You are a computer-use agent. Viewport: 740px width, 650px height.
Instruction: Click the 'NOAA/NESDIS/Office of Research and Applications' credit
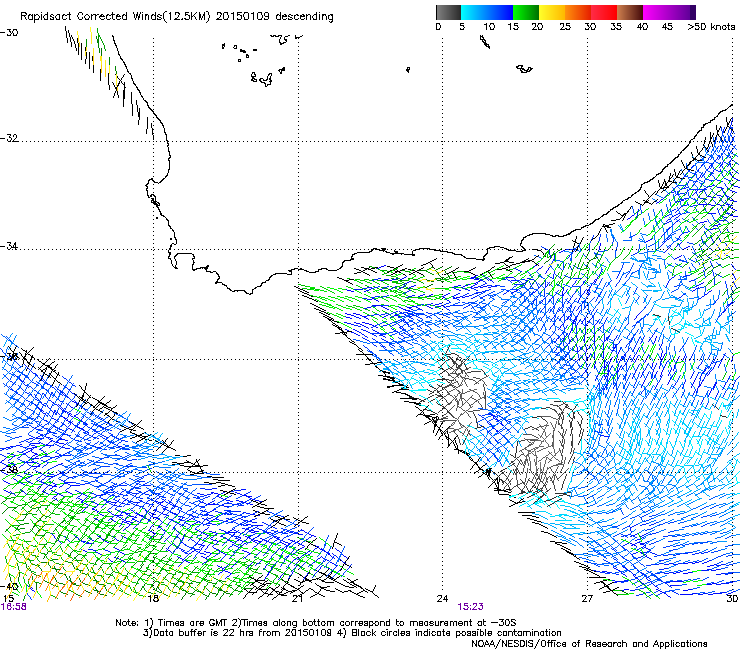[x=589, y=644]
